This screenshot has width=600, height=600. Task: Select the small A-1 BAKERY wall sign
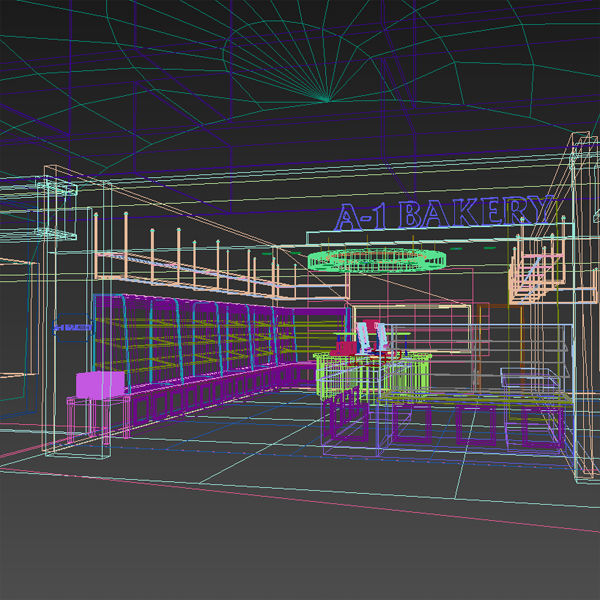click(x=73, y=328)
